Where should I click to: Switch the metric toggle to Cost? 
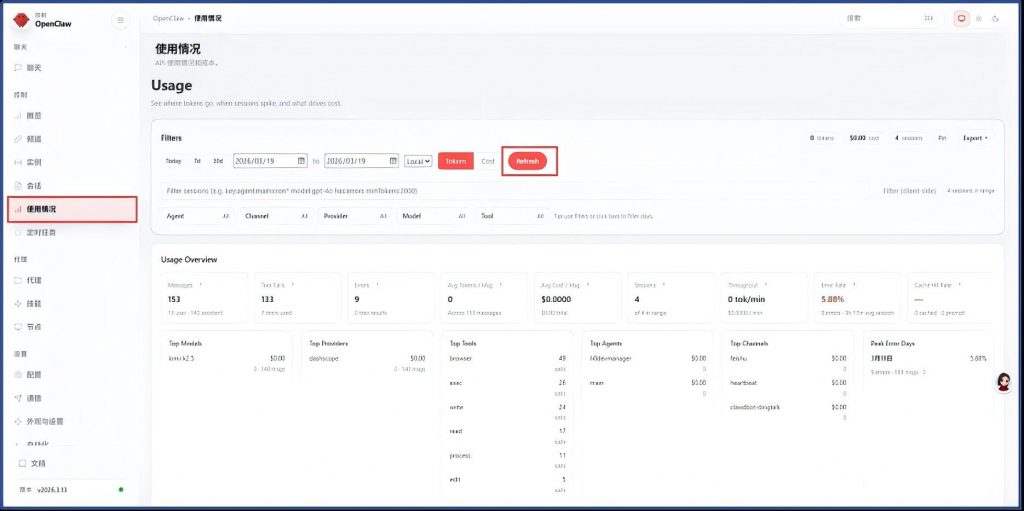point(488,160)
